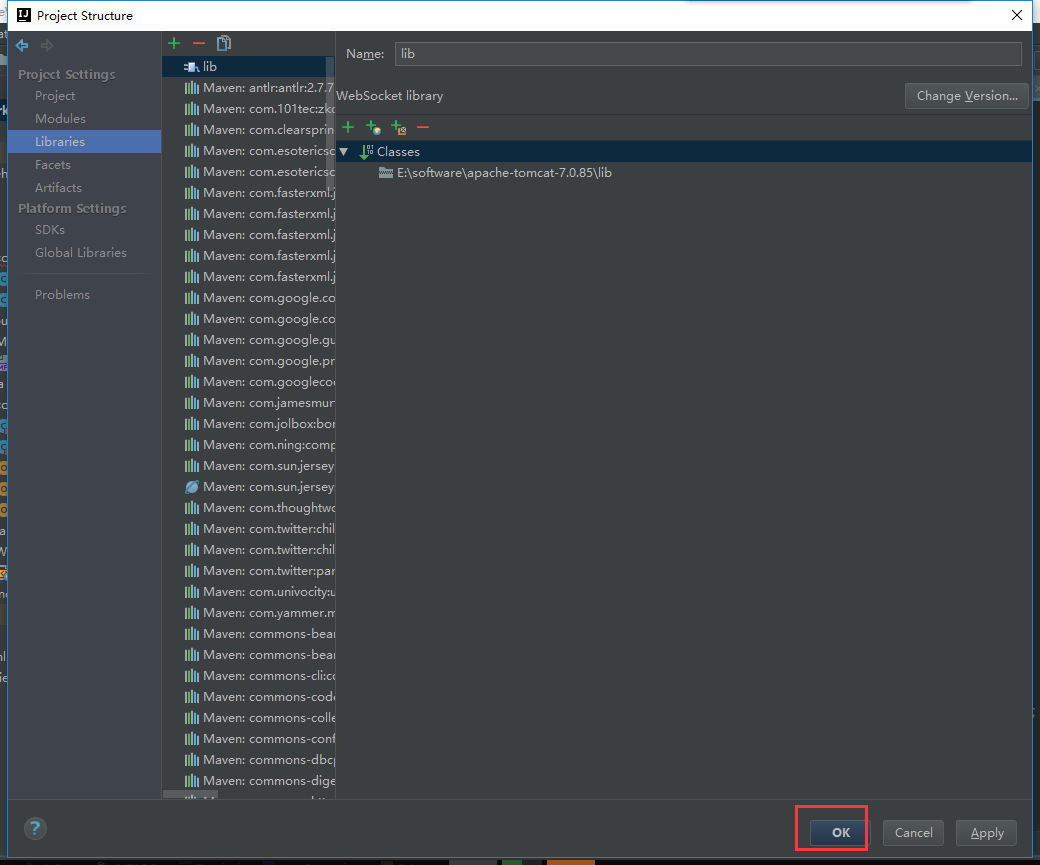The image size is (1040, 865).
Task: Click the lib library icon in list
Action: tap(192, 67)
